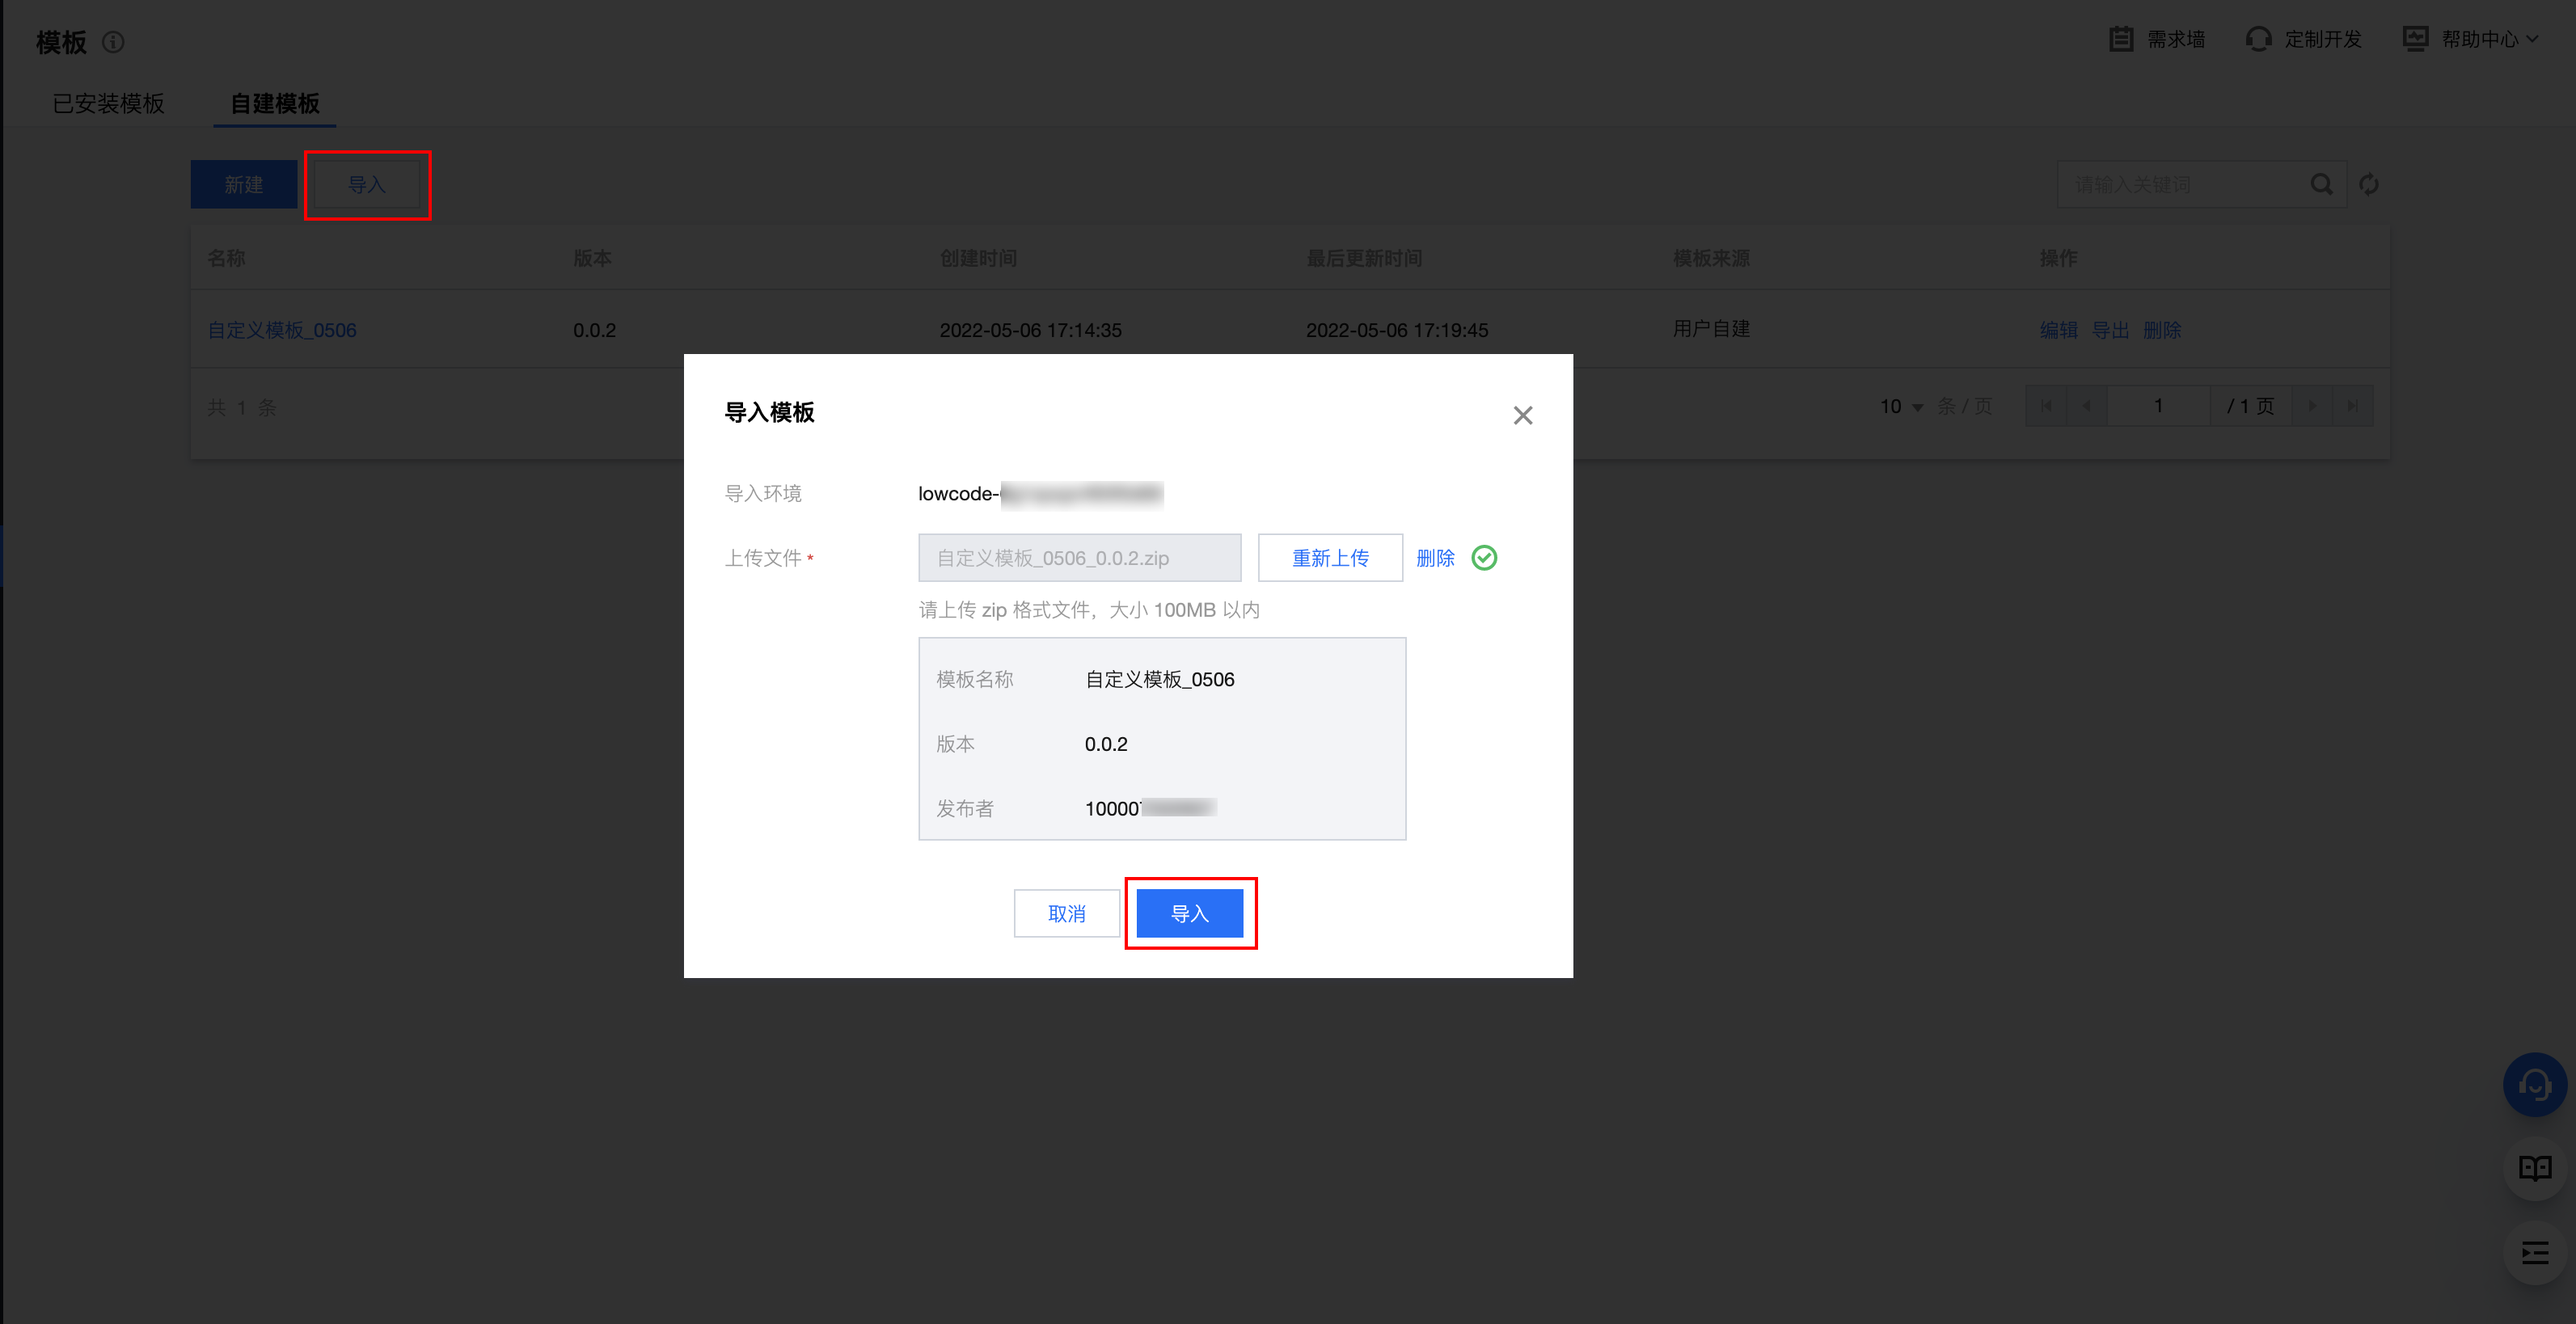Close the 导入模板 dialog

pos(1522,415)
